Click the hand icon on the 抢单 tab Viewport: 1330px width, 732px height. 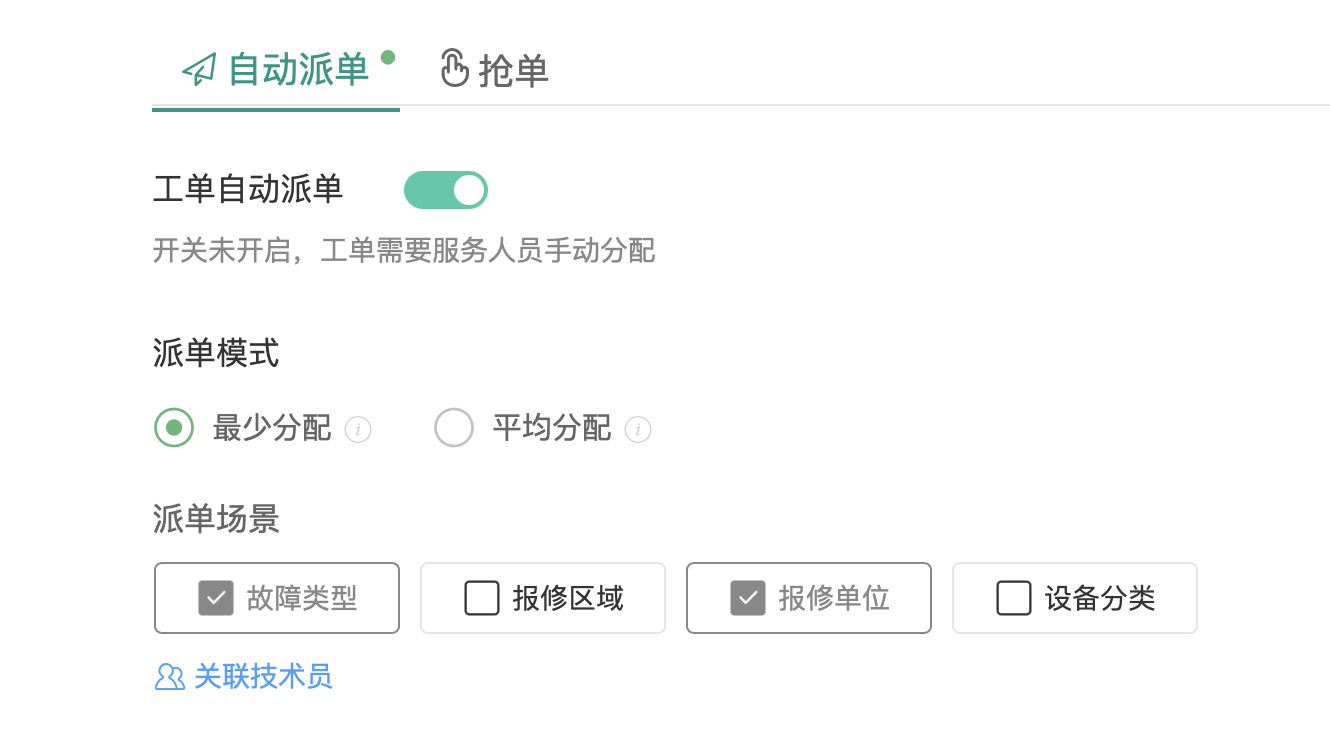(455, 68)
